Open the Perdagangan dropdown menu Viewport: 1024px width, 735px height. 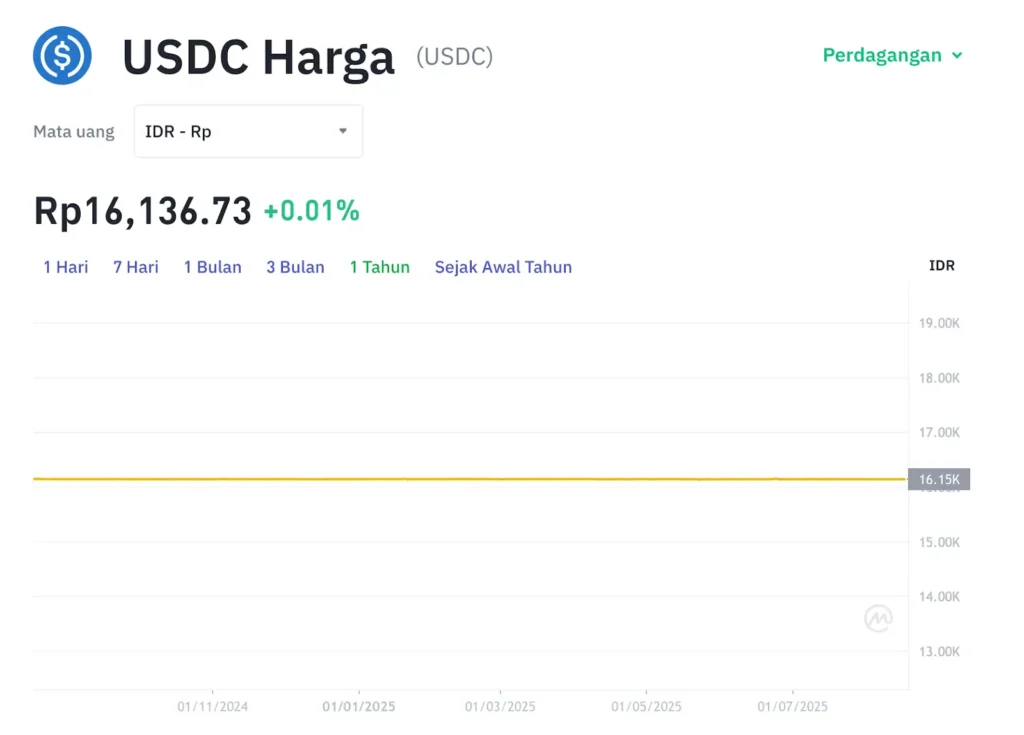coord(892,56)
